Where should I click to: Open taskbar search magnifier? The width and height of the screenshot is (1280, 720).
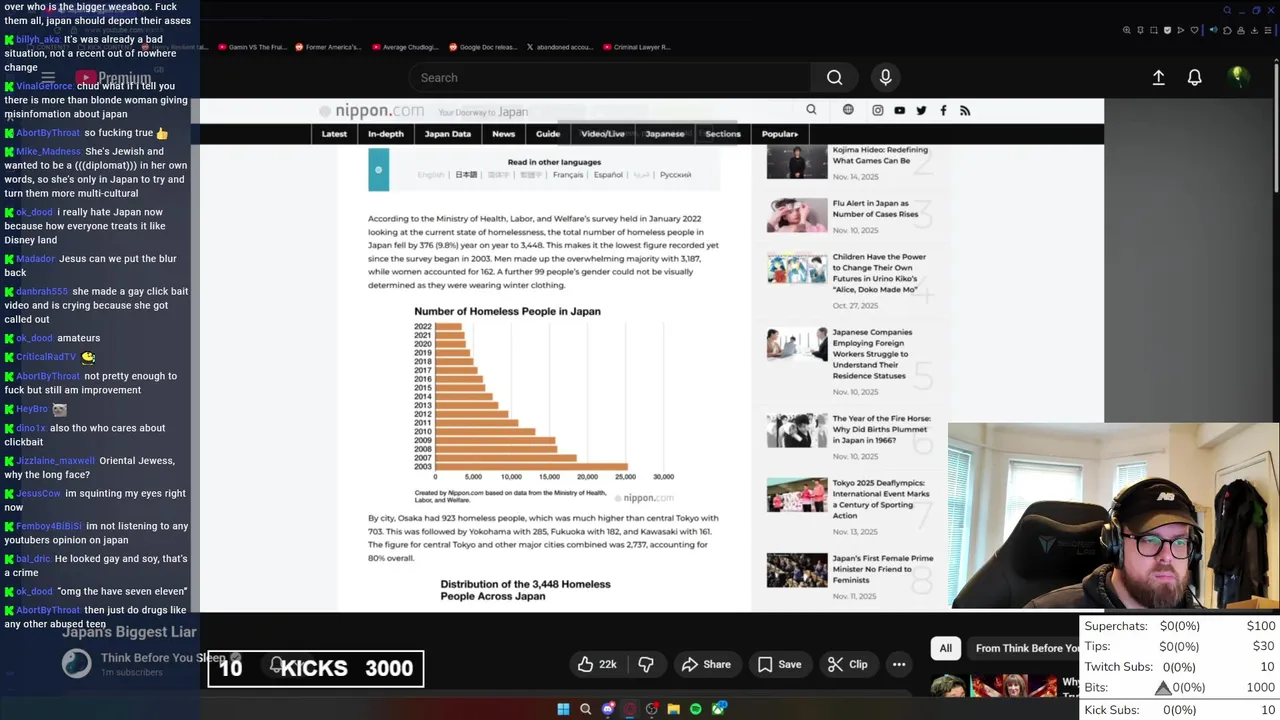tap(585, 709)
